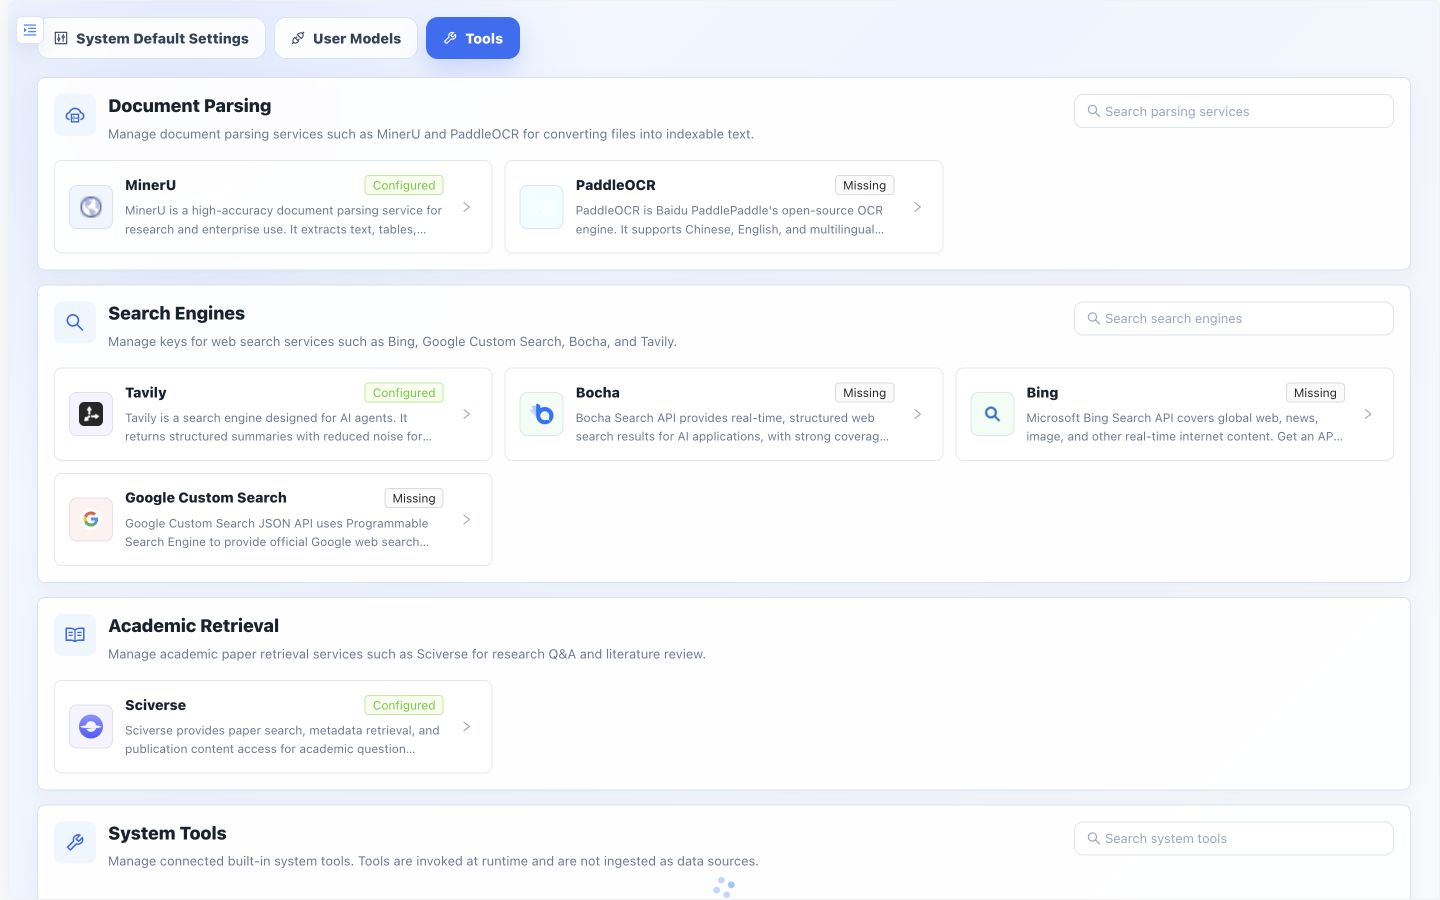Click the Academic Retrieval heading
1440x900 pixels.
[x=194, y=626]
